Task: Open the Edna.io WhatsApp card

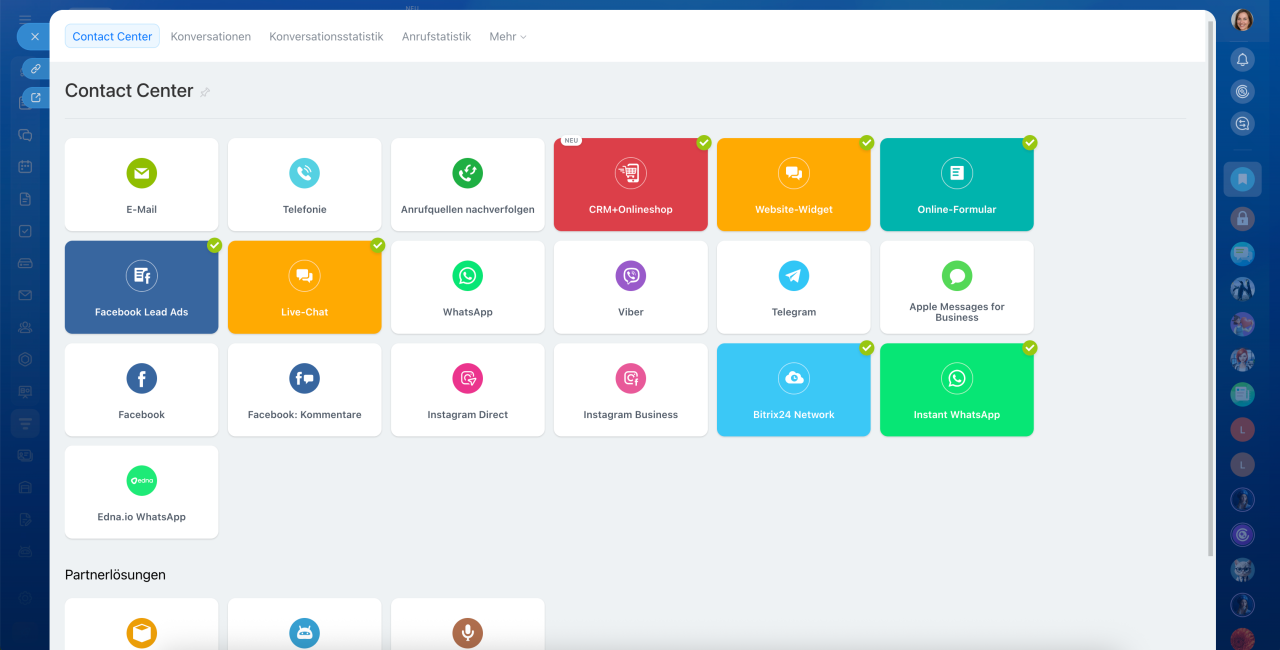Action: click(x=141, y=492)
